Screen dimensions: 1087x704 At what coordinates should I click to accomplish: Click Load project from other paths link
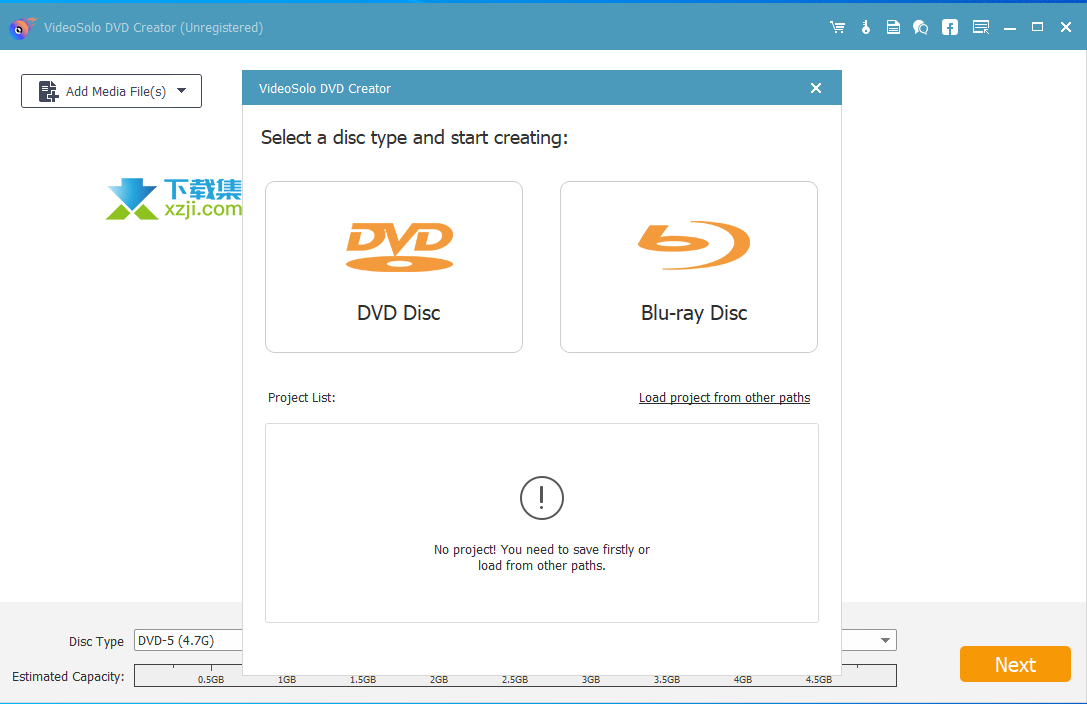[724, 398]
